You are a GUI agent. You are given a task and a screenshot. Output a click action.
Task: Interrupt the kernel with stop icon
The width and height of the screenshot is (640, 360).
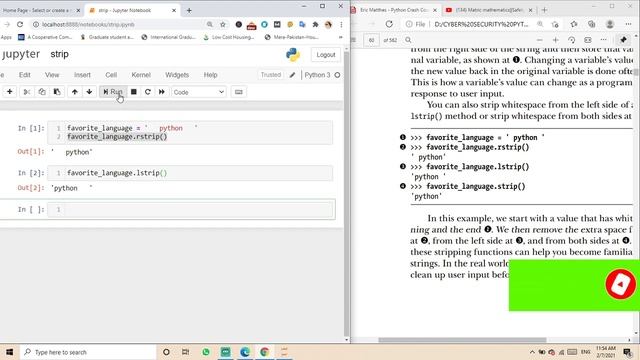click(x=133, y=92)
